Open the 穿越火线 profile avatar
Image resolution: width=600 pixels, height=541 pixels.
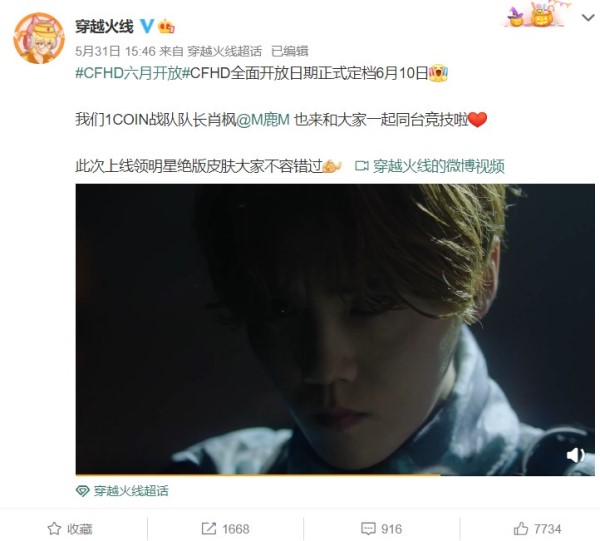pyautogui.click(x=39, y=38)
